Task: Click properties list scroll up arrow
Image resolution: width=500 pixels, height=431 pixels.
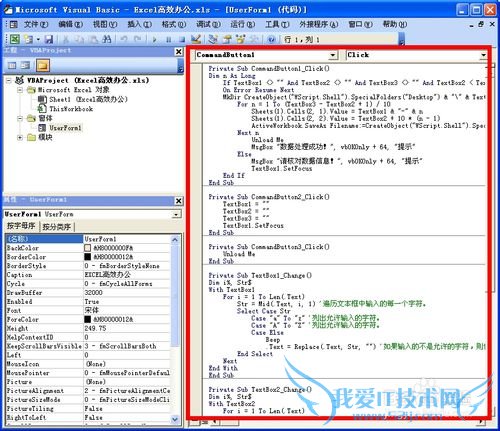Action: coord(175,239)
